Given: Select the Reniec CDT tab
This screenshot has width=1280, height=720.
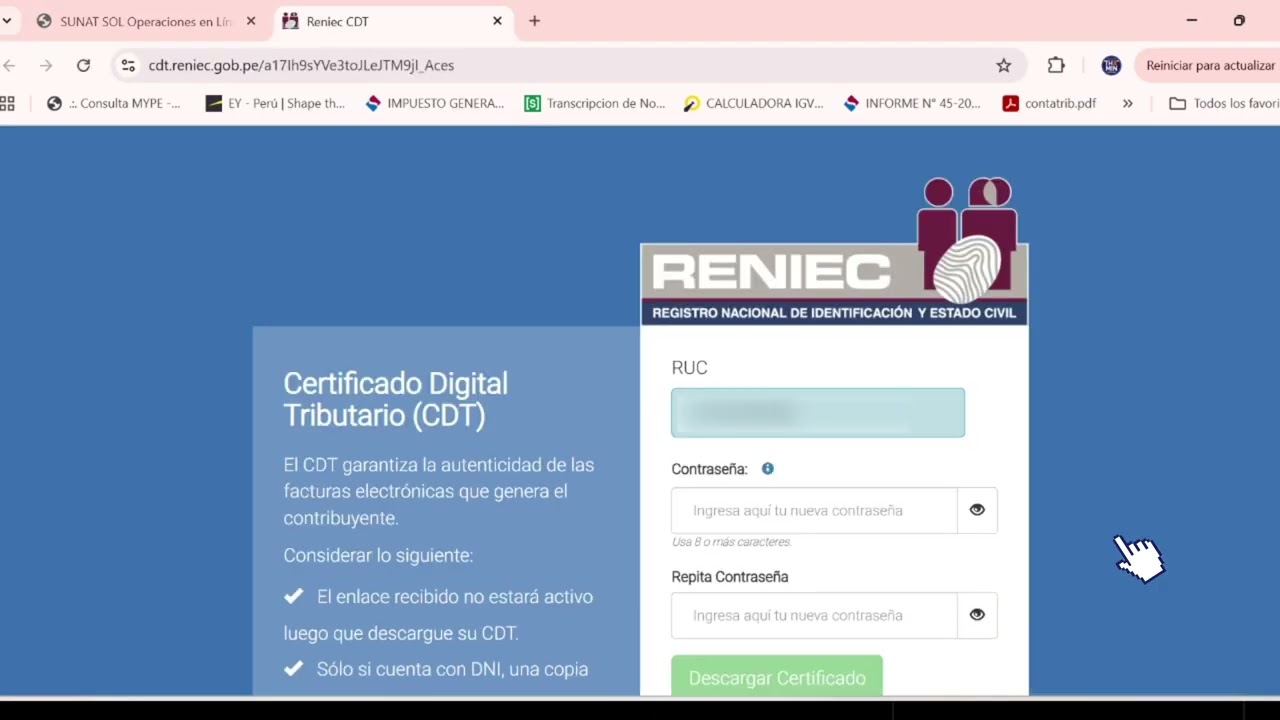Looking at the screenshot, I should pyautogui.click(x=392, y=21).
